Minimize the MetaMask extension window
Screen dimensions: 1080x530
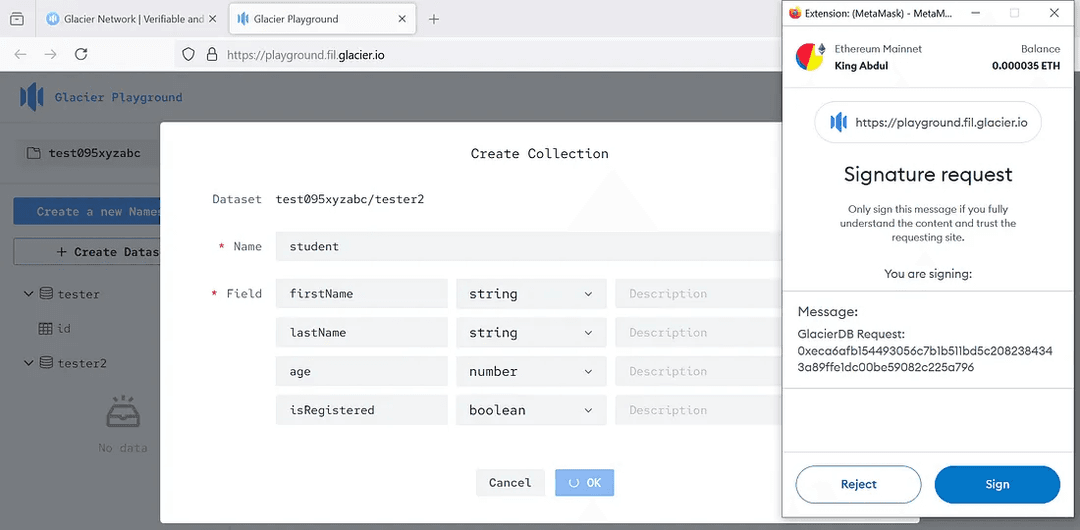point(975,12)
